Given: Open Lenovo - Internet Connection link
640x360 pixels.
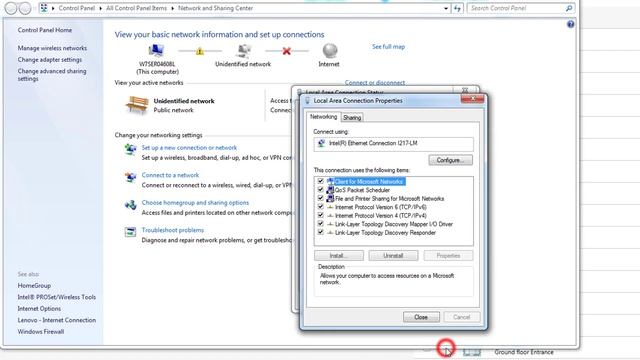Looking at the screenshot, I should (x=57, y=320).
